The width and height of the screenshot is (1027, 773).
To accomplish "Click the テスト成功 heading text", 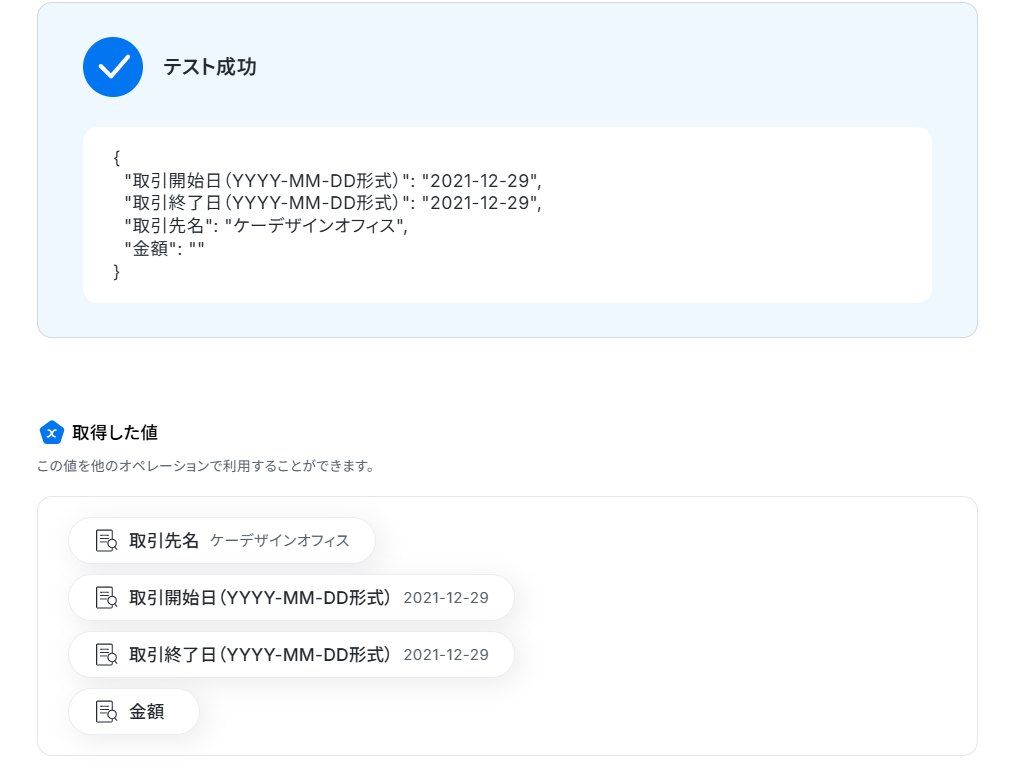I will [x=210, y=67].
